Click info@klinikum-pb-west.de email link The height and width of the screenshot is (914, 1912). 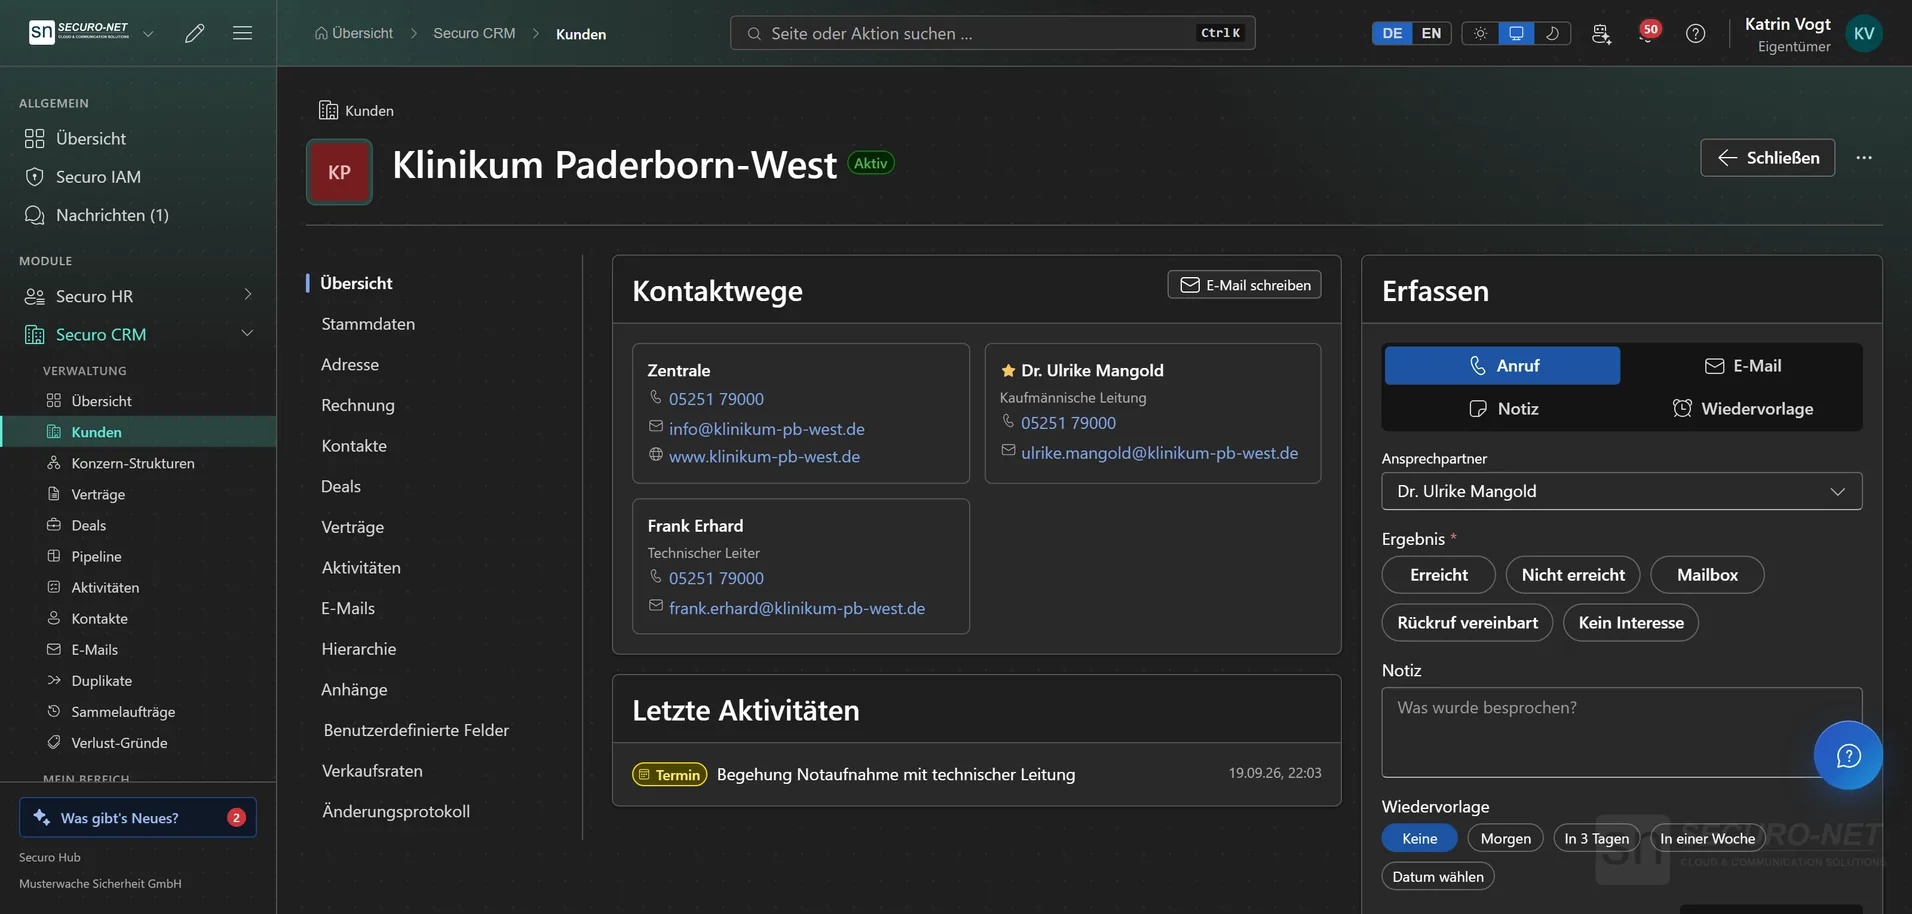point(766,429)
